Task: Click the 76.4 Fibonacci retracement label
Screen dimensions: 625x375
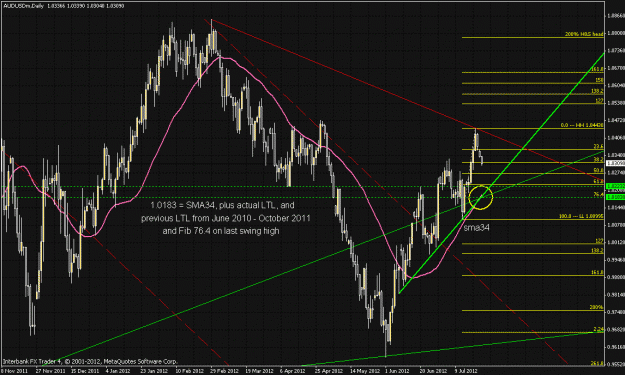Action: (x=598, y=194)
